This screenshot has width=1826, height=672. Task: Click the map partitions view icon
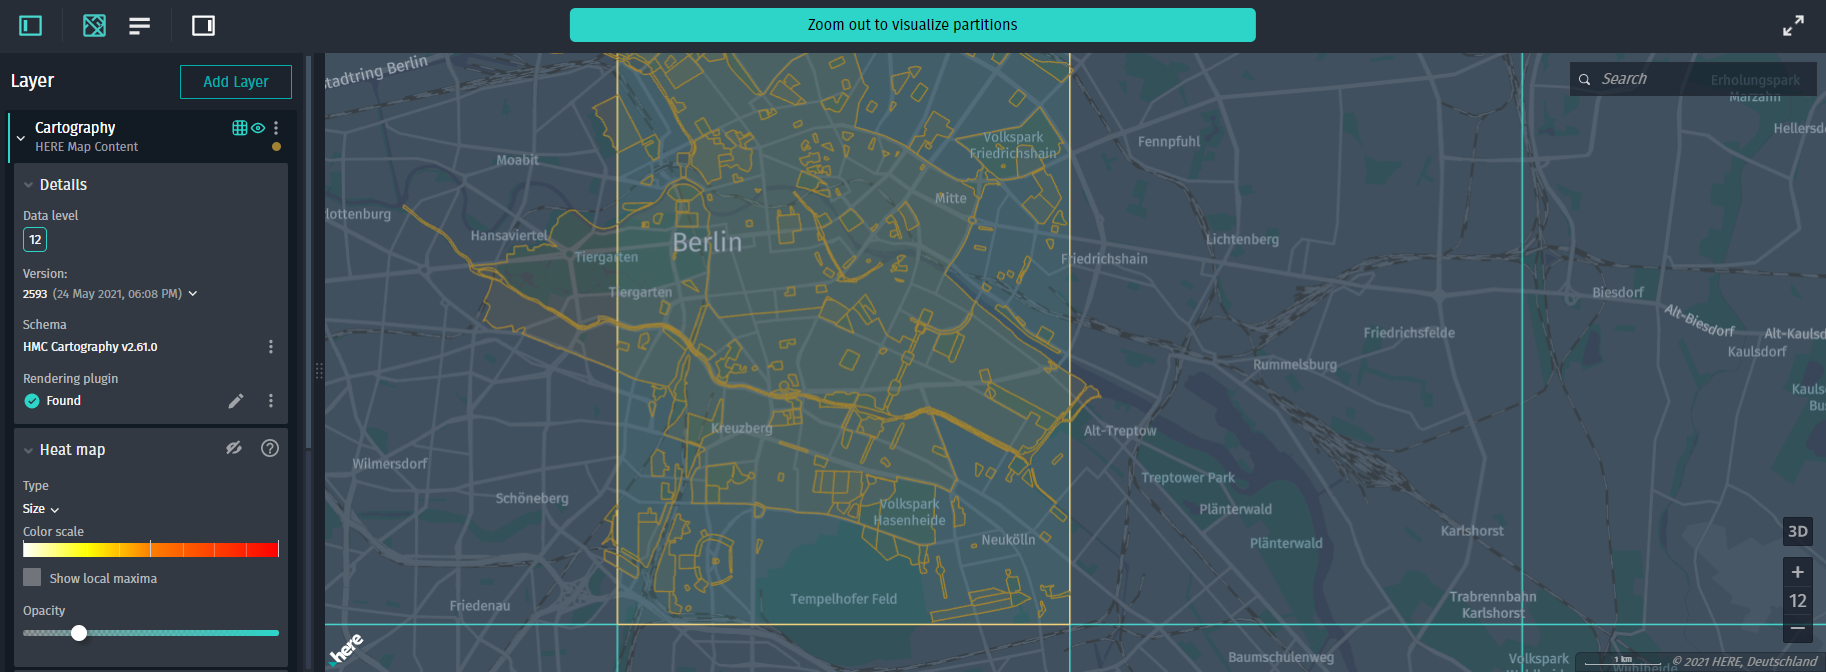pyautogui.click(x=94, y=25)
